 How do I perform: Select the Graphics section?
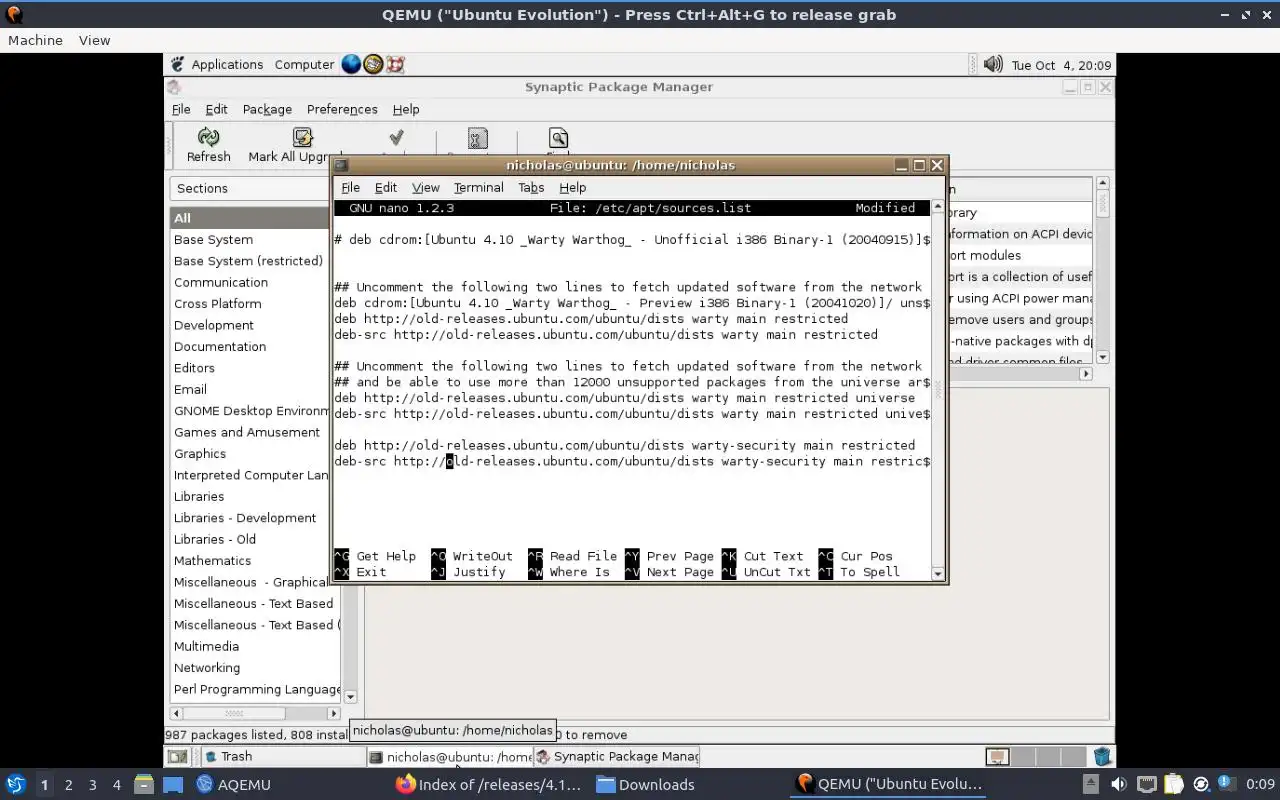coord(200,454)
